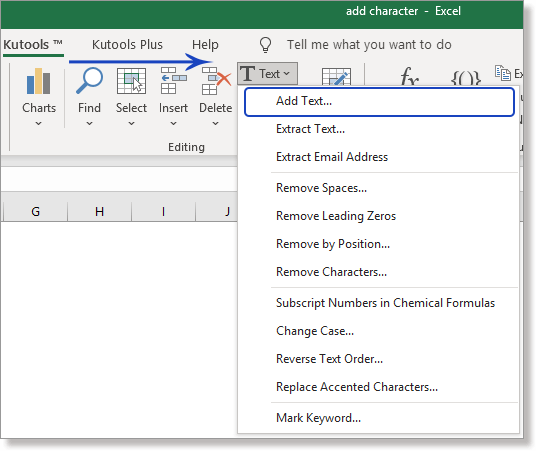Image resolution: width=536 pixels, height=451 pixels.
Task: Click the curly braces formula icon
Action: 466,78
